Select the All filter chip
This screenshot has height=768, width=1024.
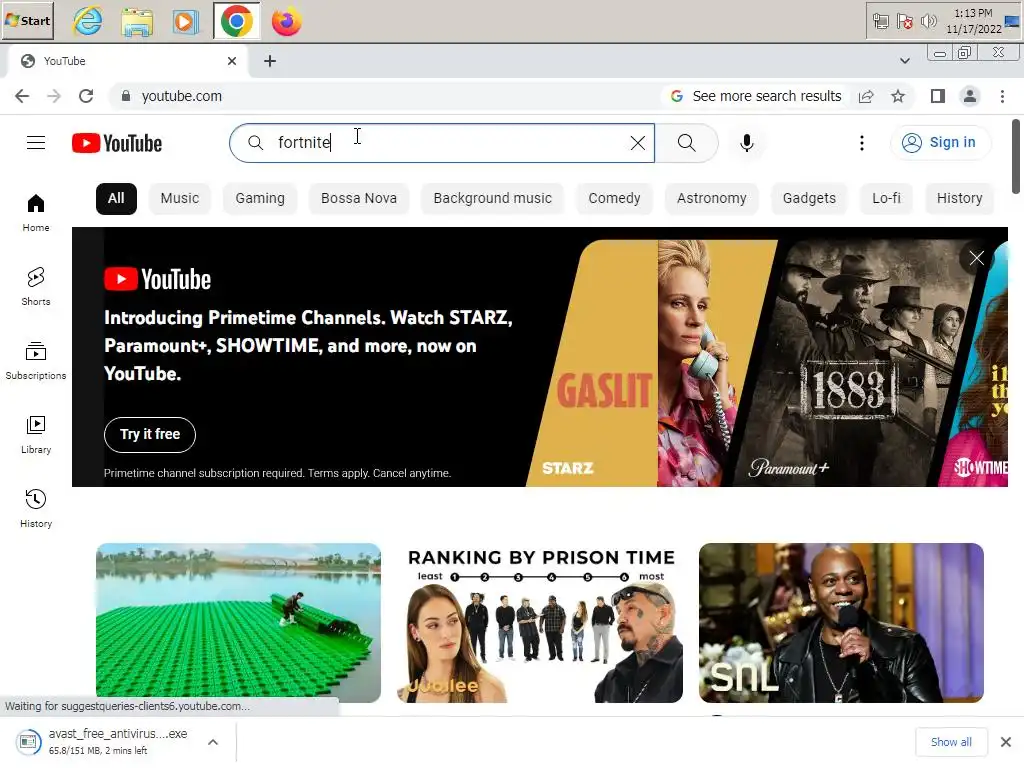pyautogui.click(x=116, y=199)
